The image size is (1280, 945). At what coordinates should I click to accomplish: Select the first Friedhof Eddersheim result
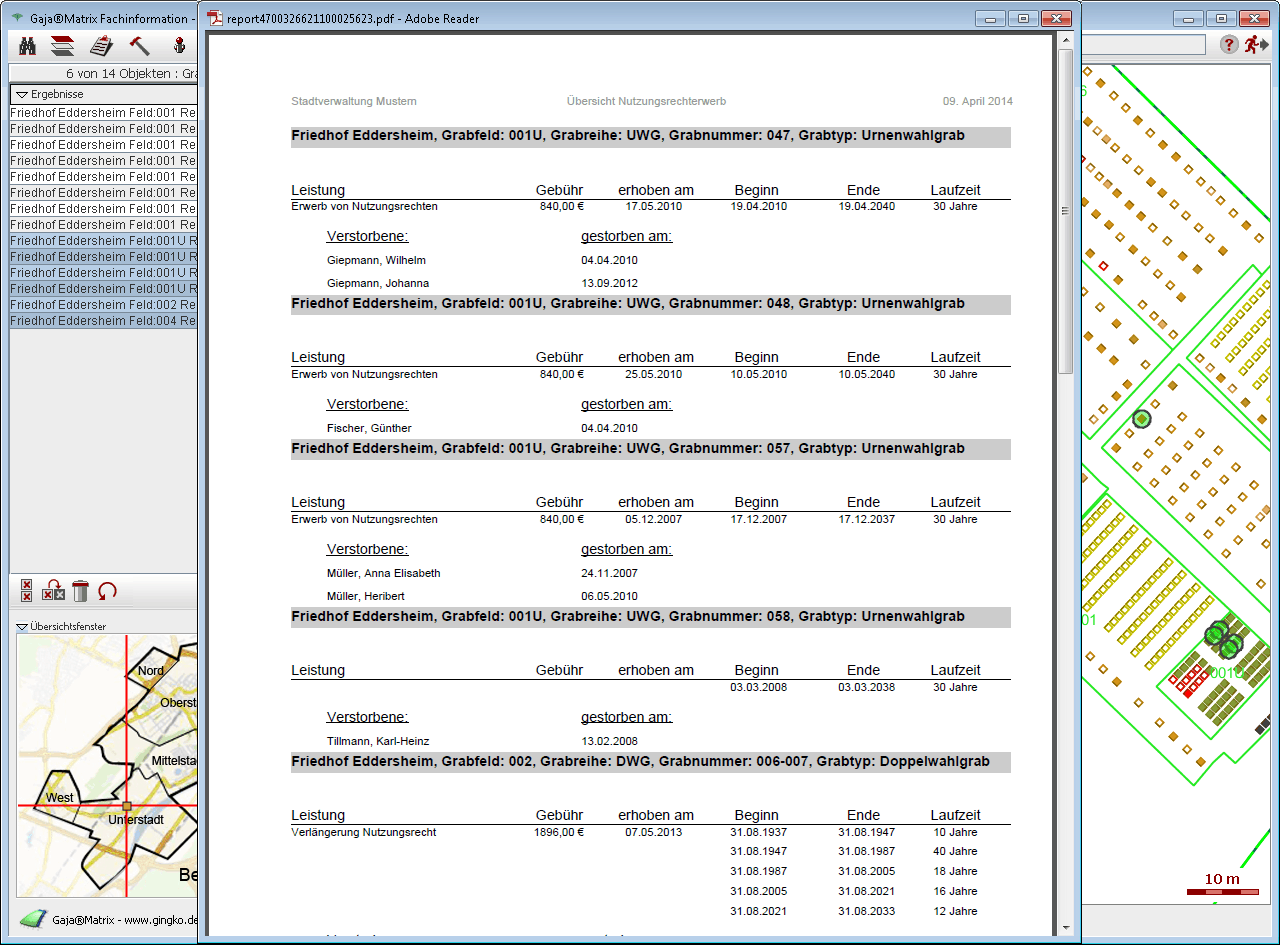click(103, 113)
